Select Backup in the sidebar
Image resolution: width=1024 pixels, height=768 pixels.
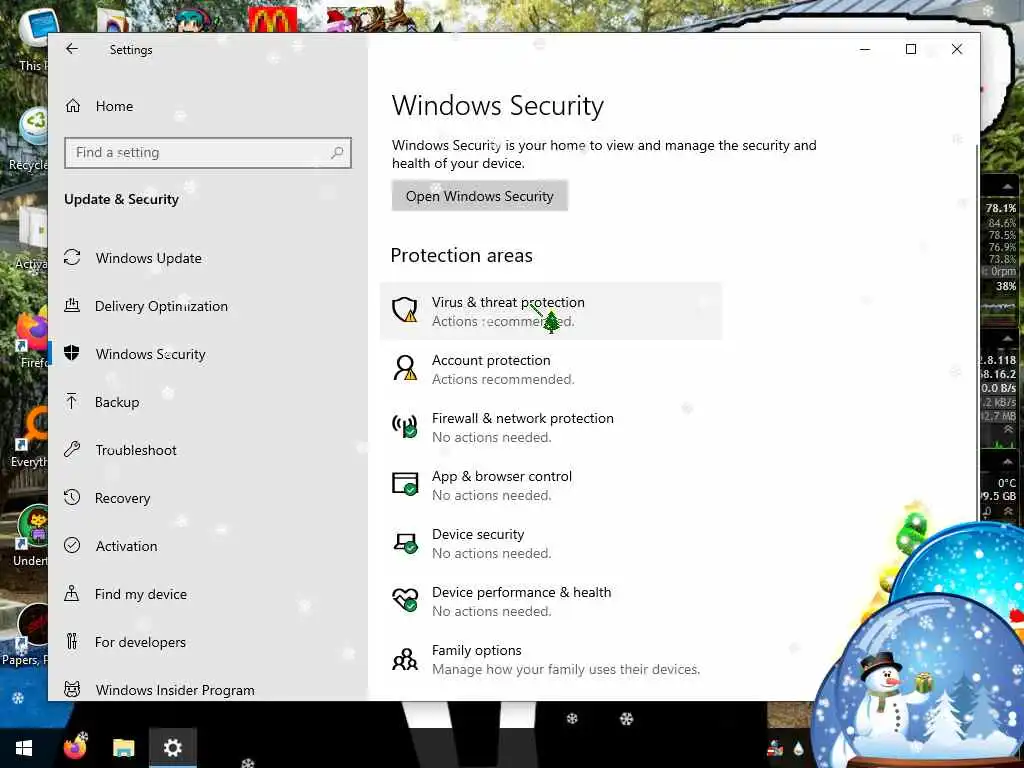click(x=117, y=402)
